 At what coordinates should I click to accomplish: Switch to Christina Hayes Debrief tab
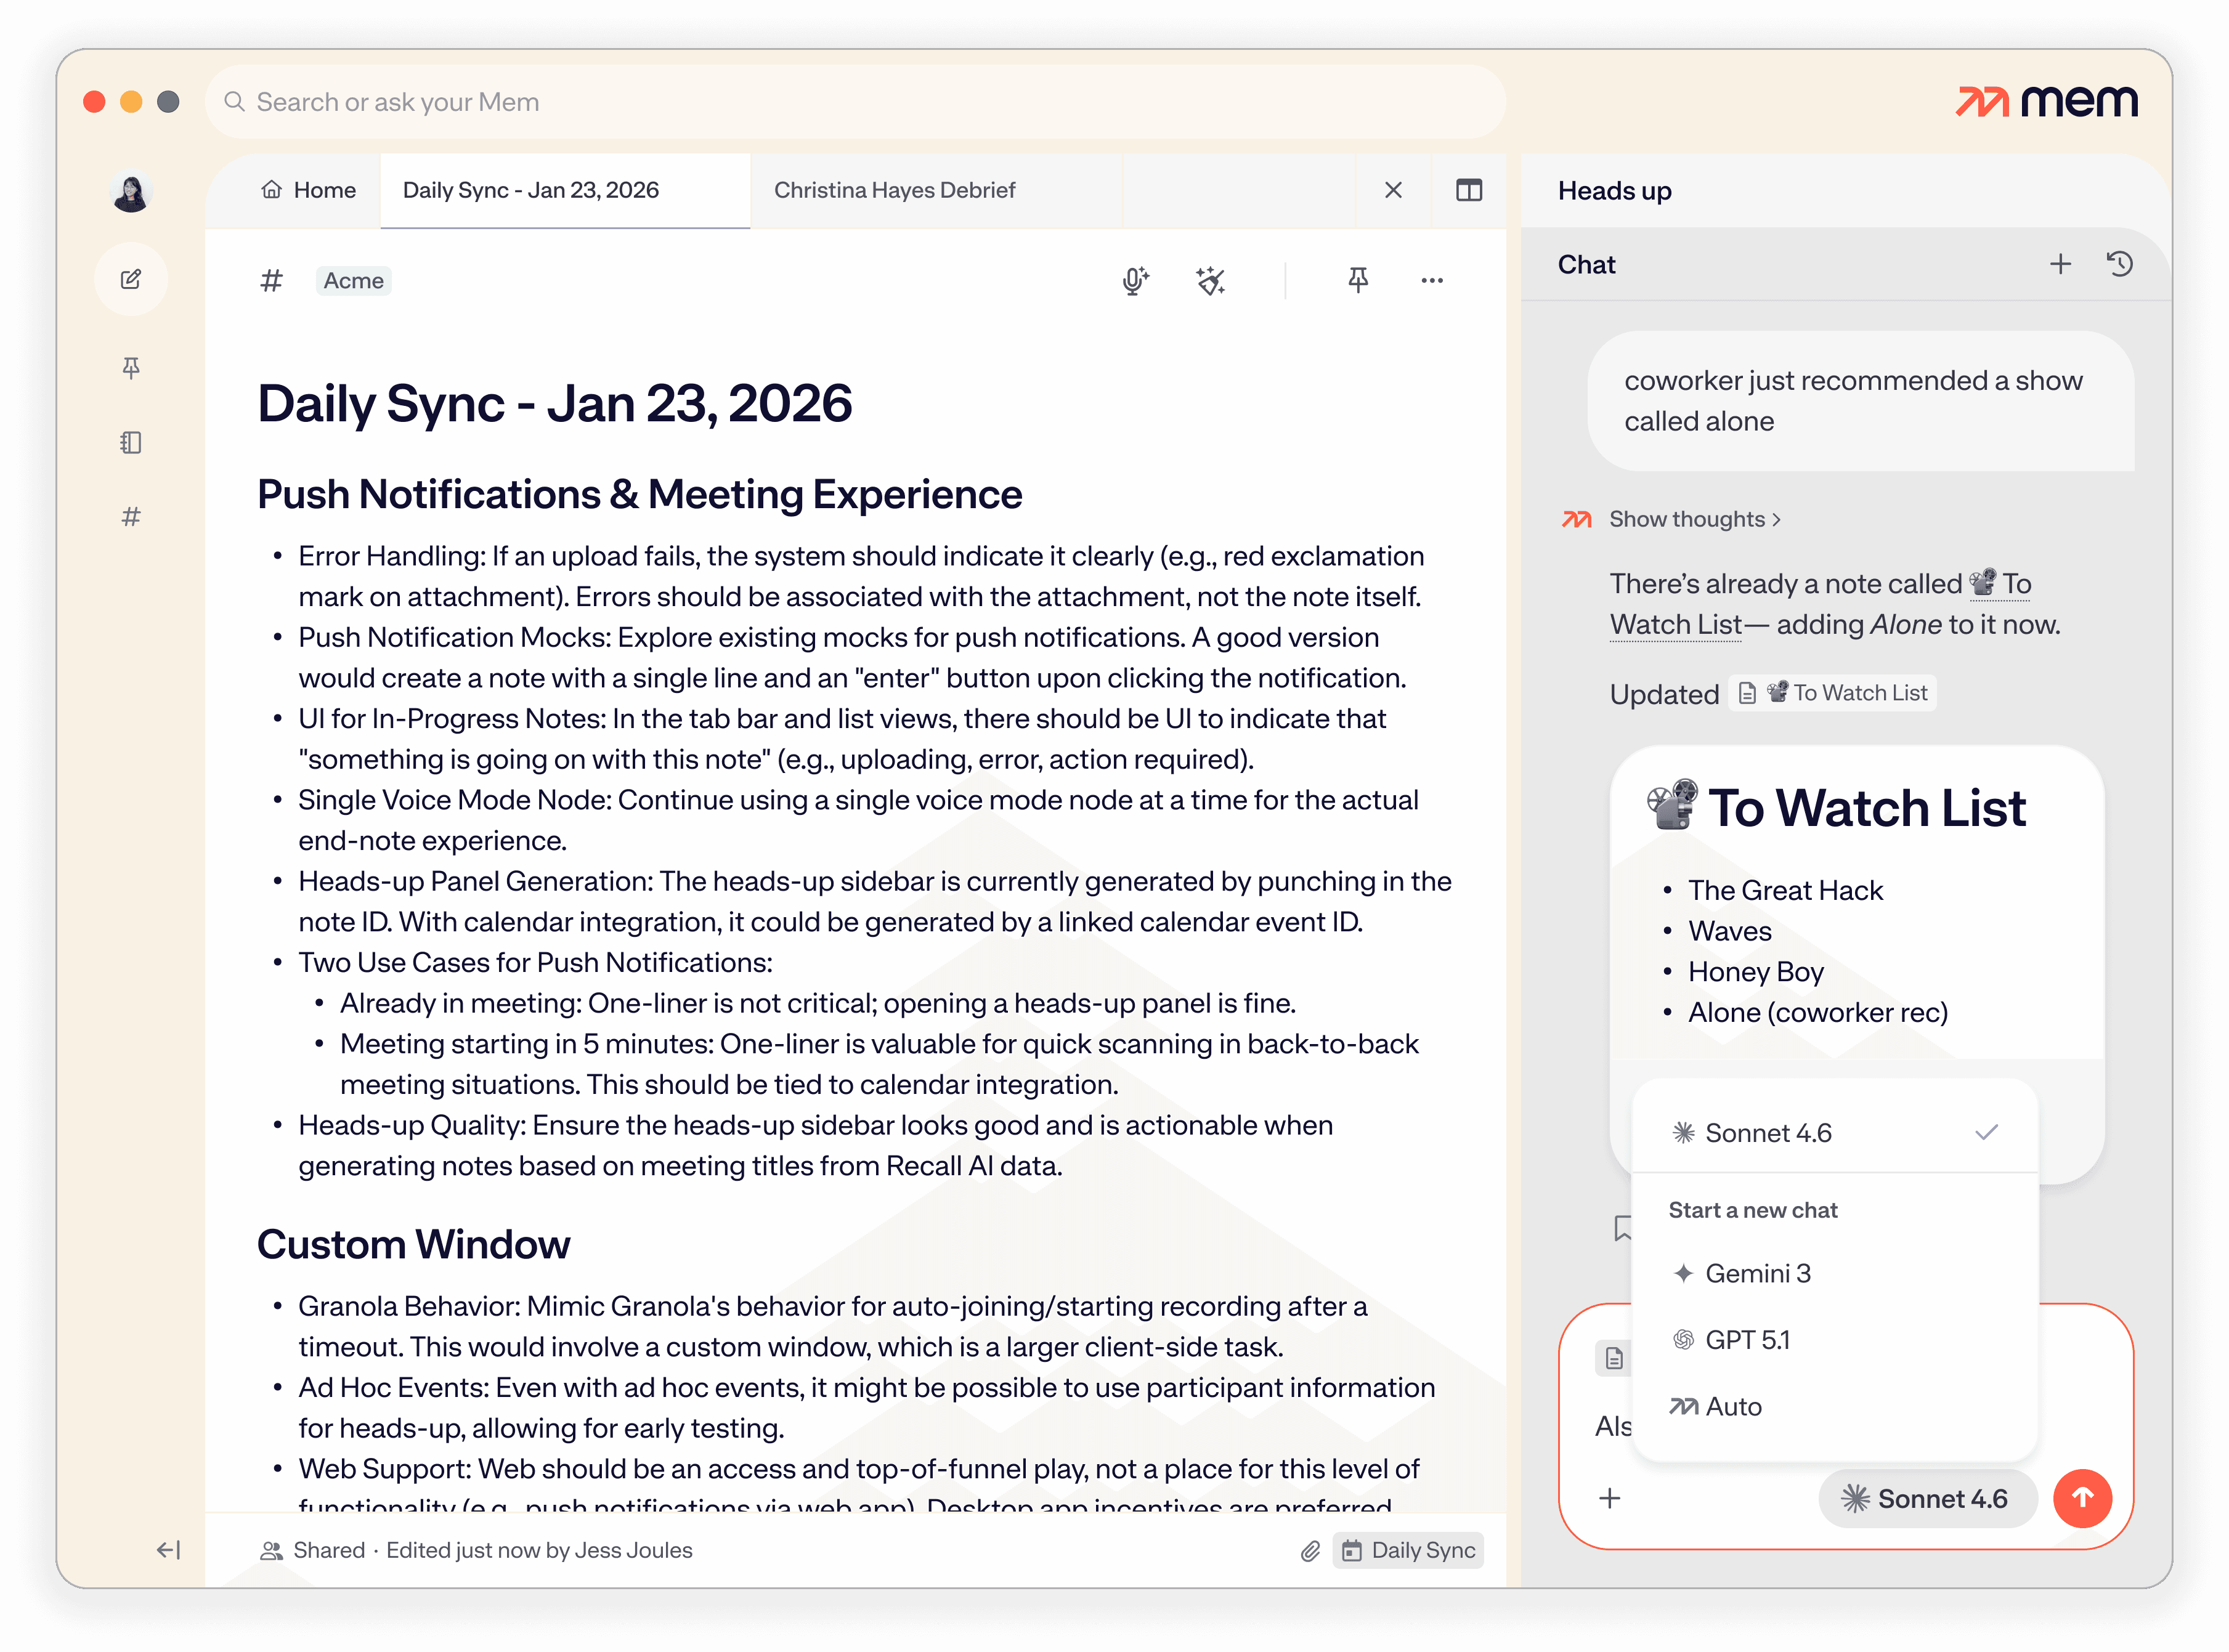894,190
